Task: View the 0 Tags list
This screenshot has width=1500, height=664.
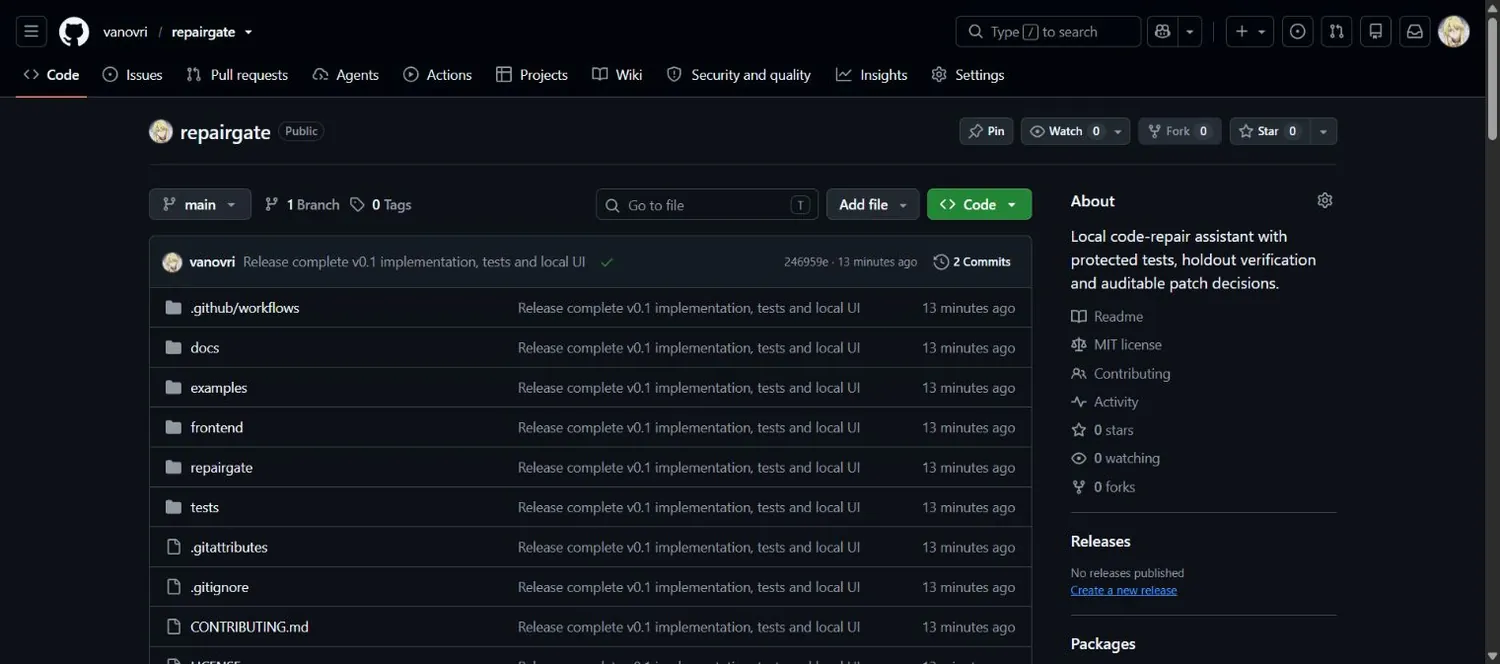Action: coord(381,205)
